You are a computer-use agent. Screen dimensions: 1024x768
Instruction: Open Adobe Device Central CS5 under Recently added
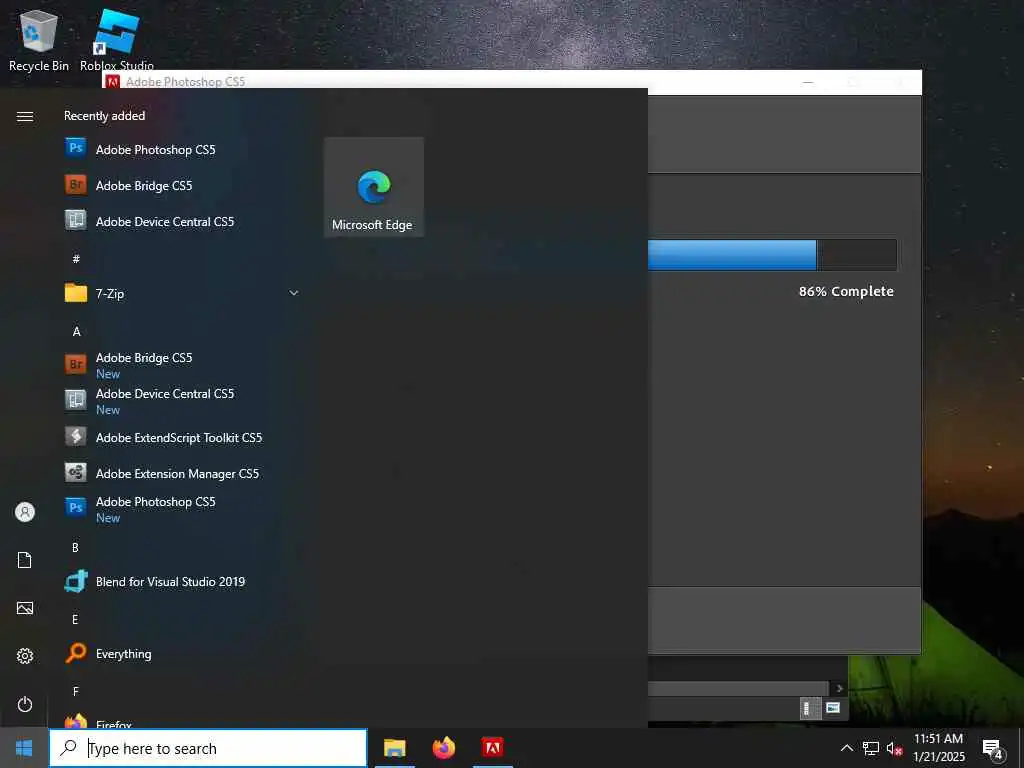182,221
